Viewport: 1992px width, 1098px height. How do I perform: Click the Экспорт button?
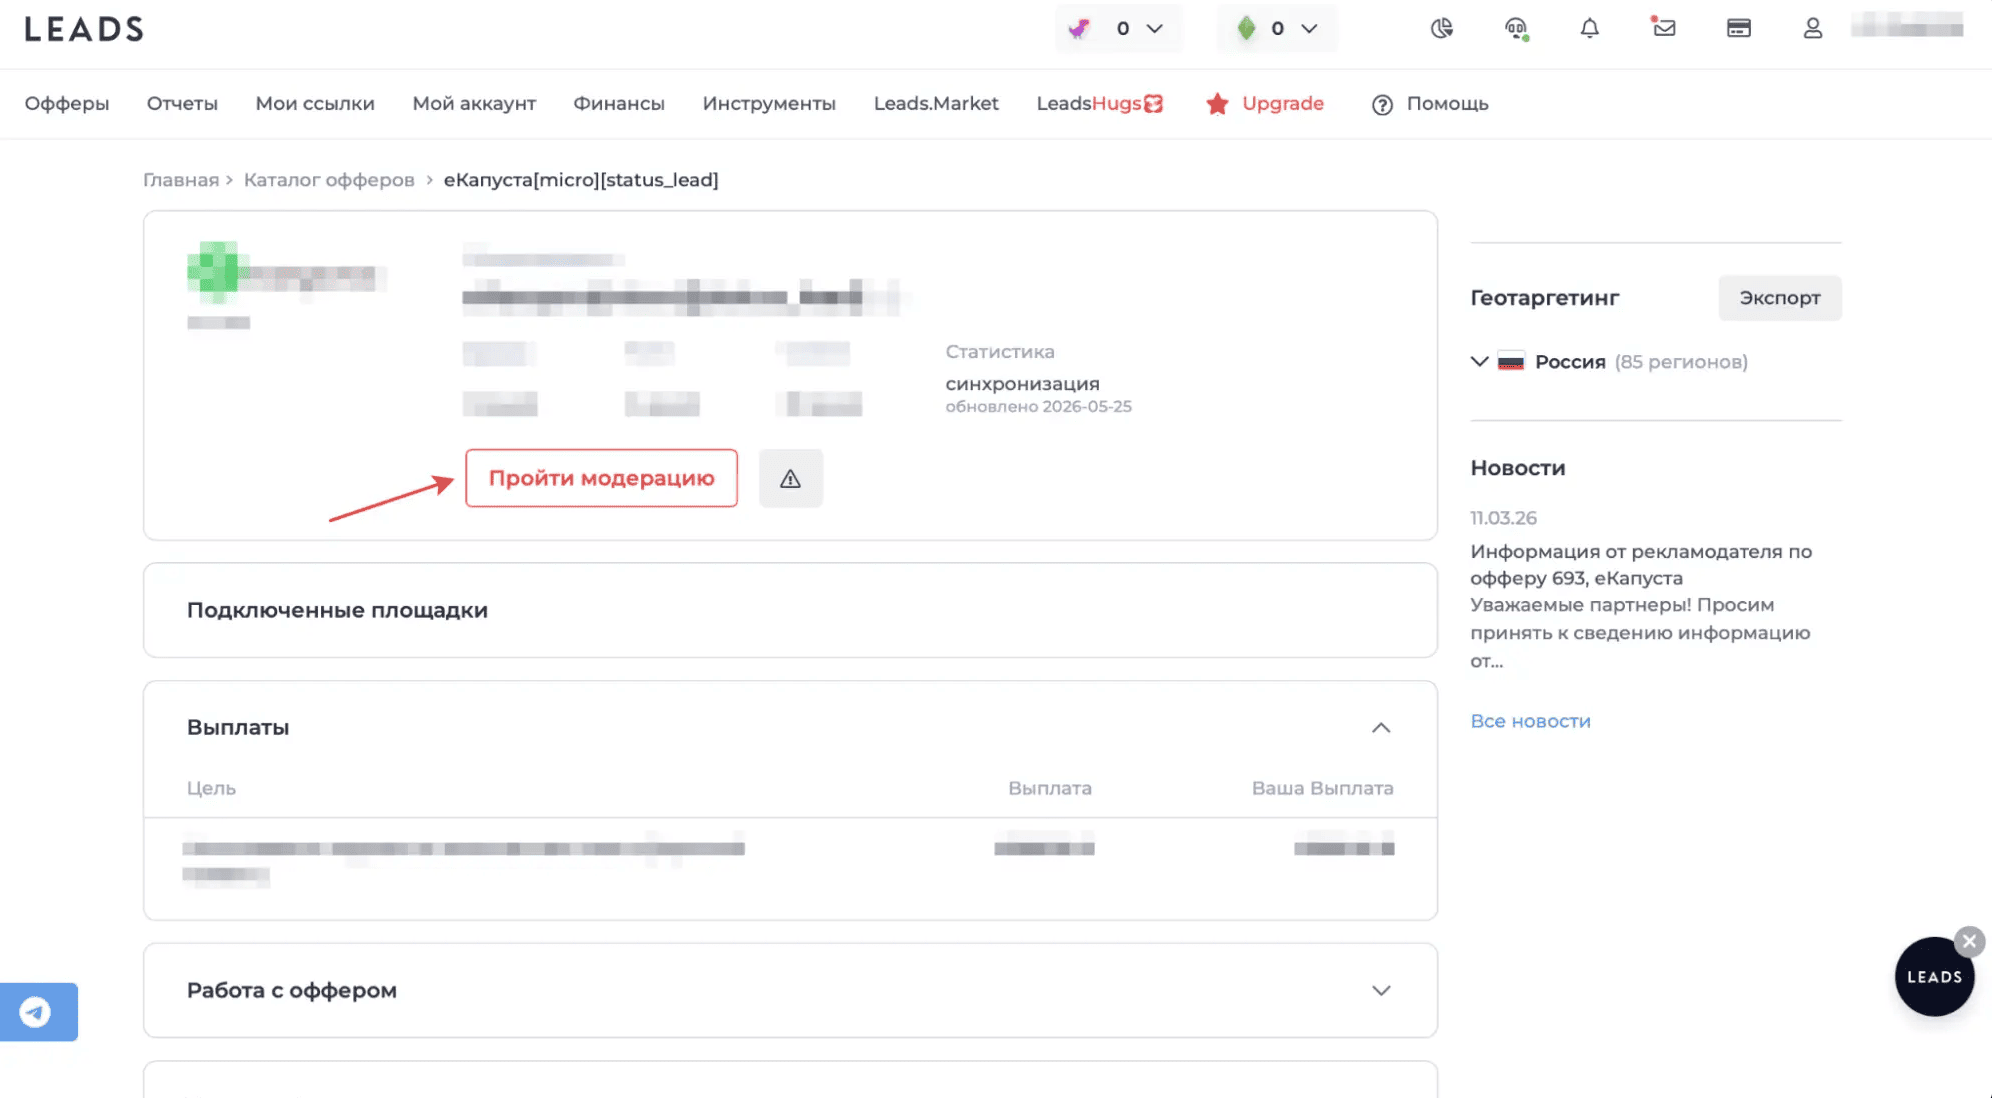pos(1780,298)
